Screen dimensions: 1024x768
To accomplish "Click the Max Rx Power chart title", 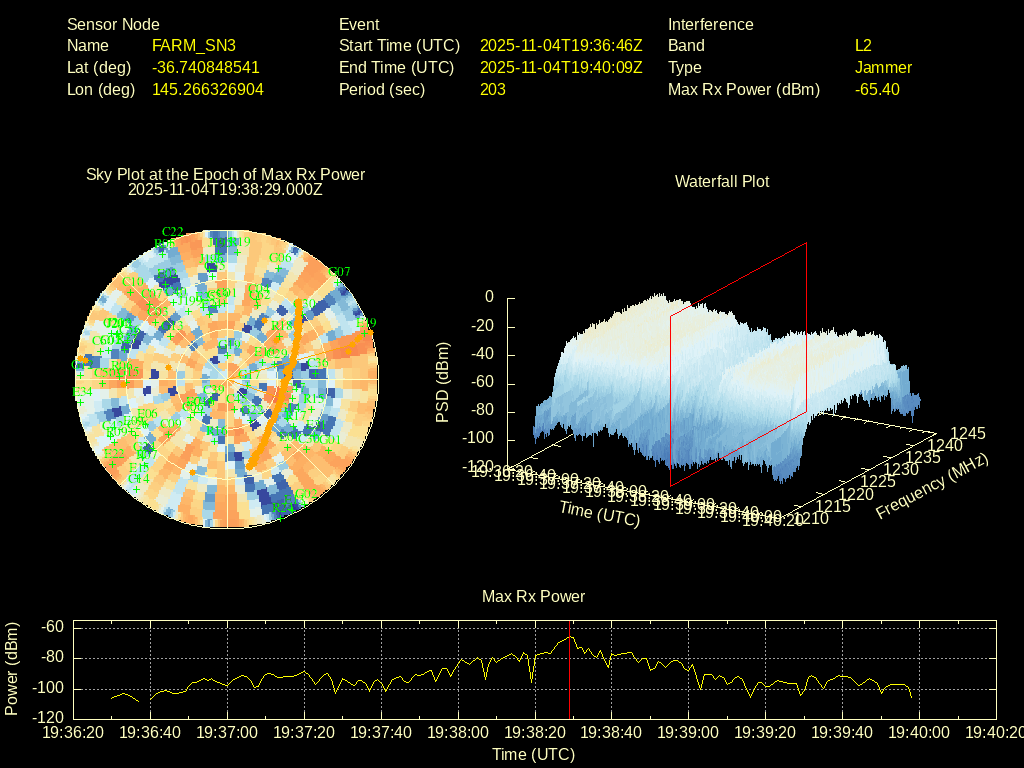I will [533, 596].
